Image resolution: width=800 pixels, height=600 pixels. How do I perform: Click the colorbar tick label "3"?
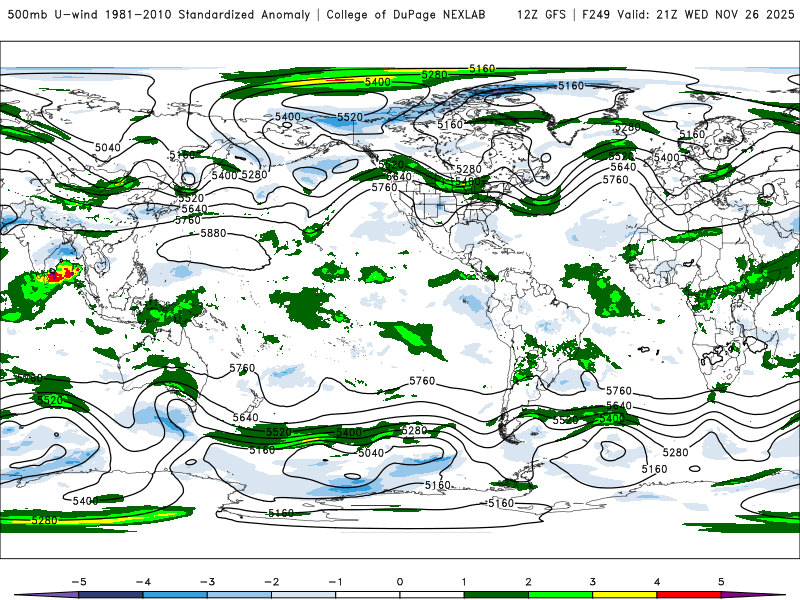[592, 582]
